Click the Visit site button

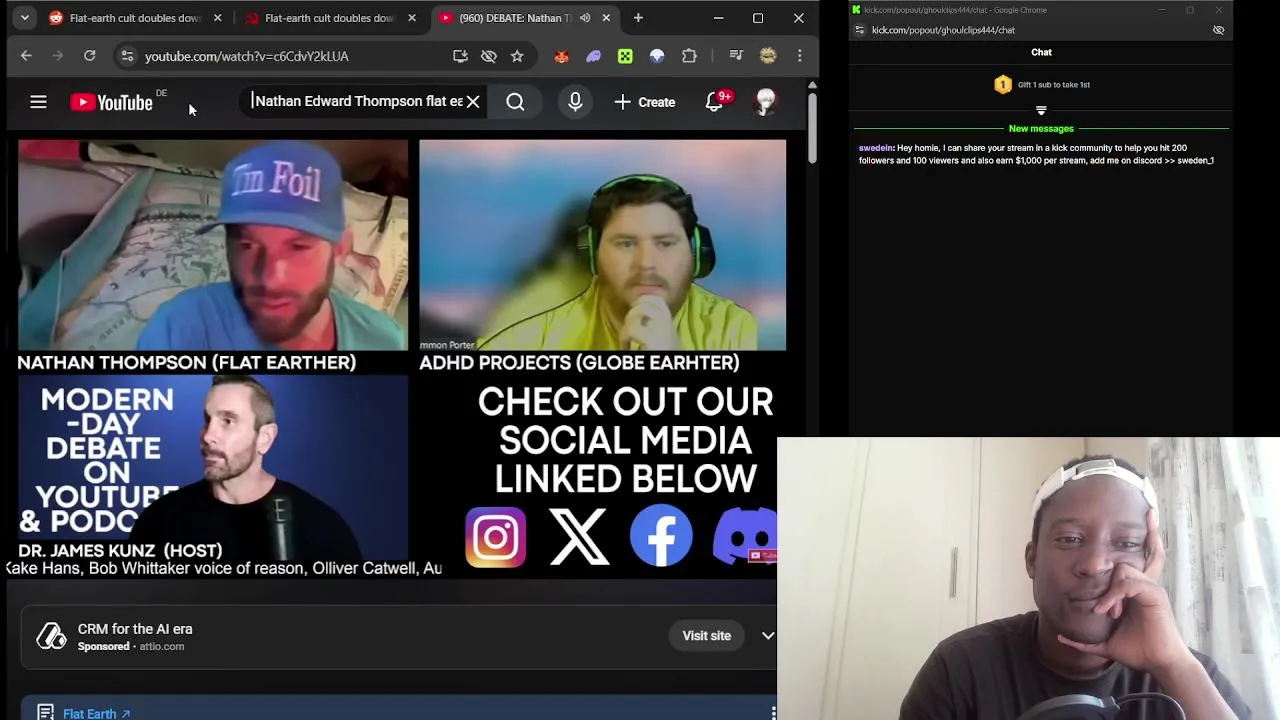coord(706,636)
